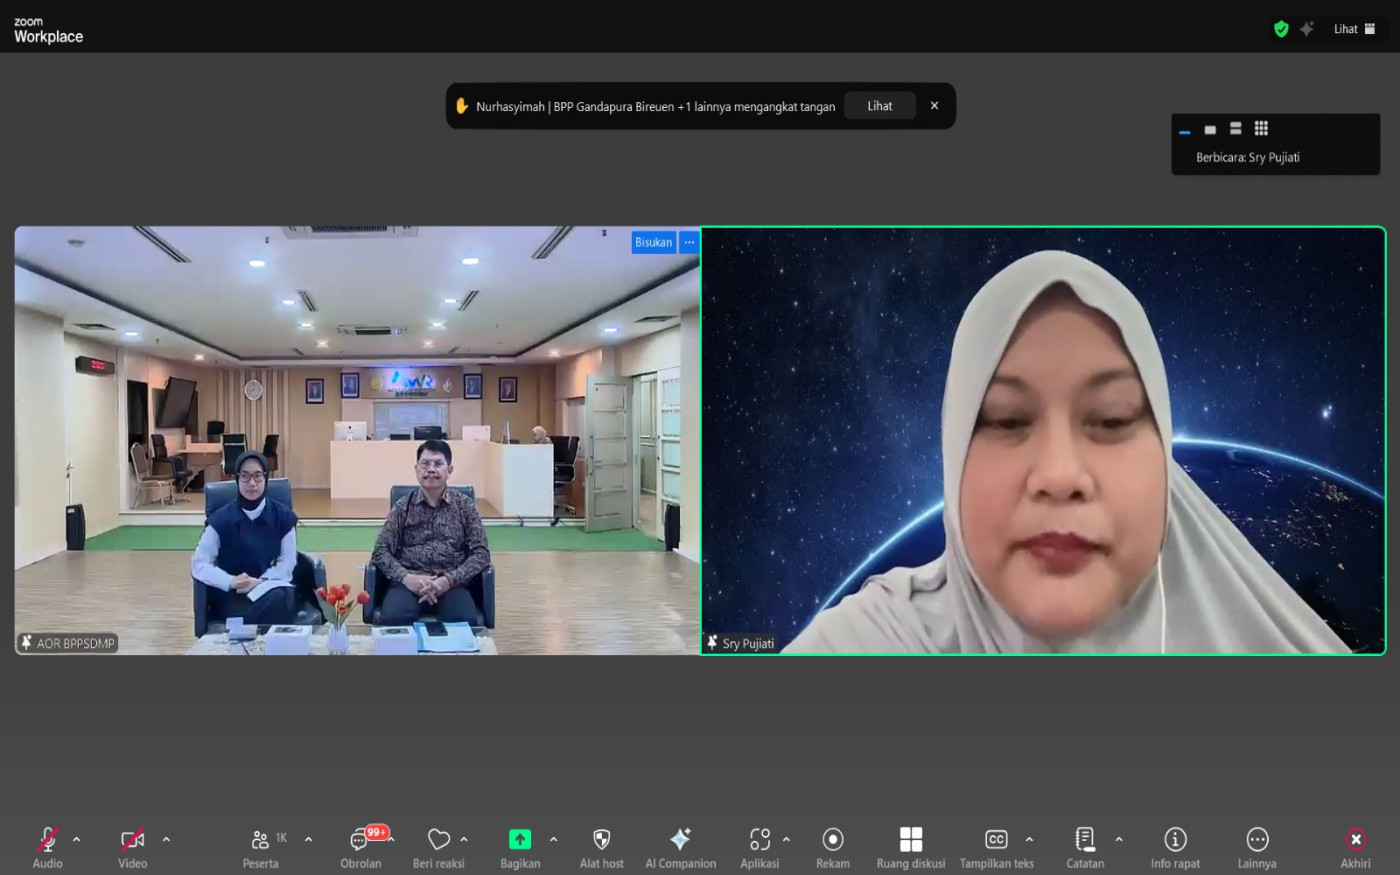Launch the AI Companion
Screen dimensions: 1400x875
(x=680, y=846)
